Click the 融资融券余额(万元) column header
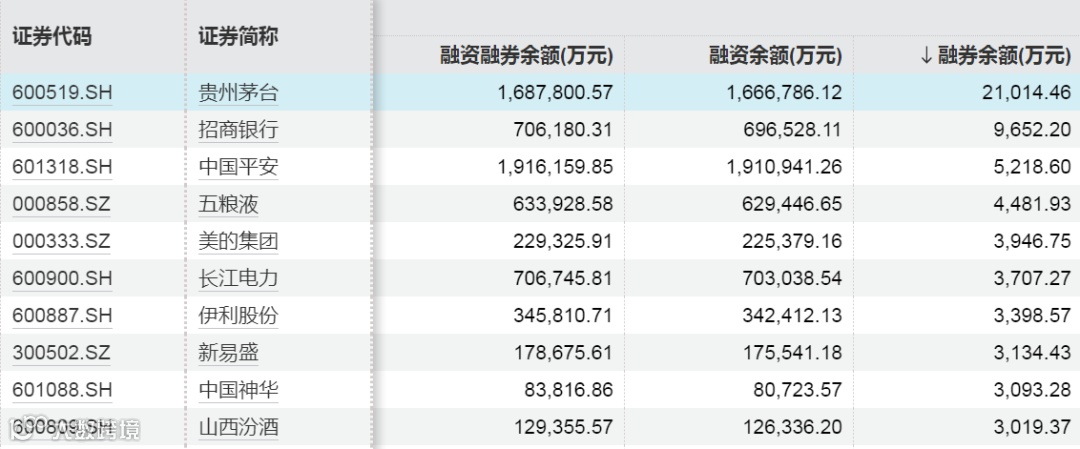 [527, 56]
